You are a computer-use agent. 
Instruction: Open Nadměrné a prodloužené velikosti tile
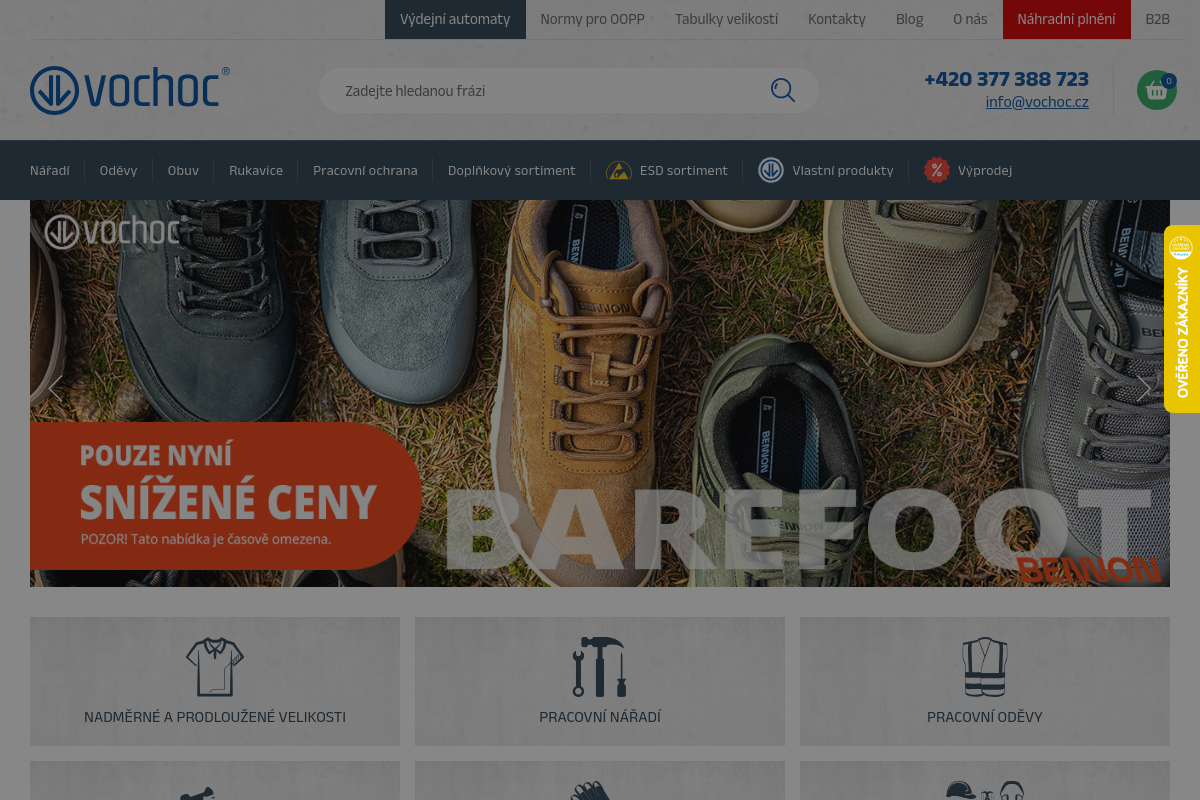(x=215, y=681)
